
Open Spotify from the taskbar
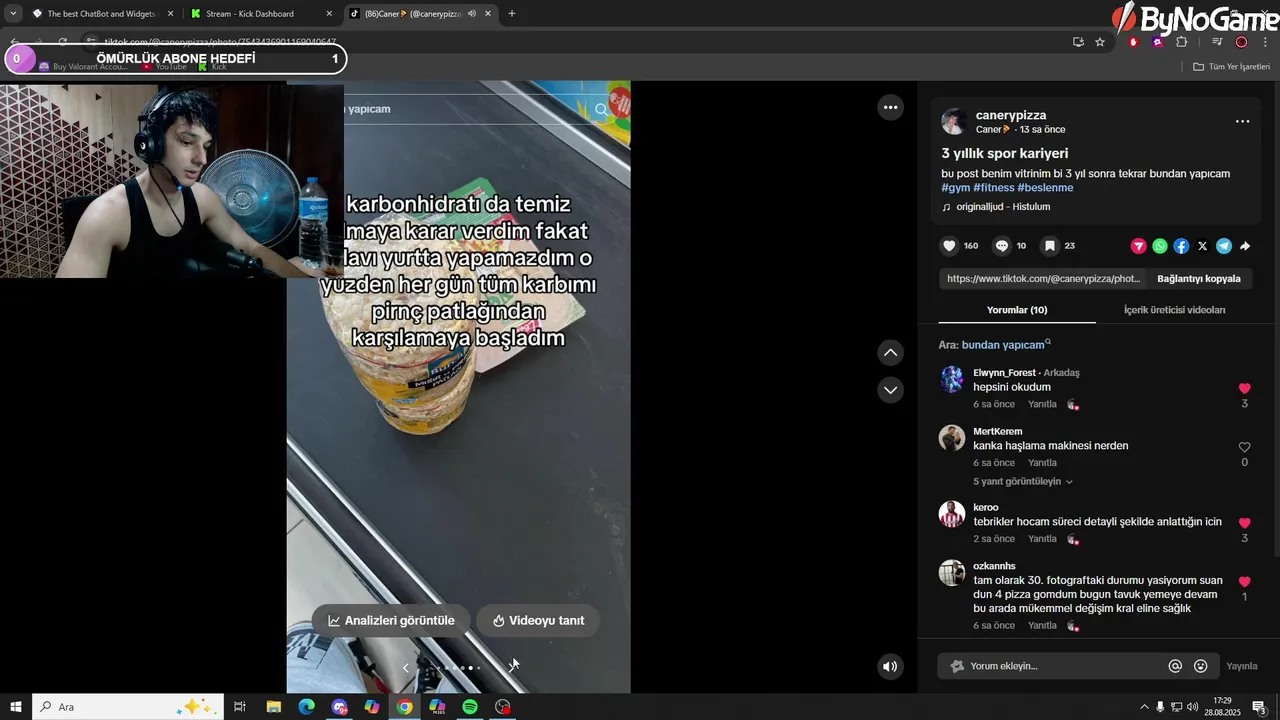point(470,707)
